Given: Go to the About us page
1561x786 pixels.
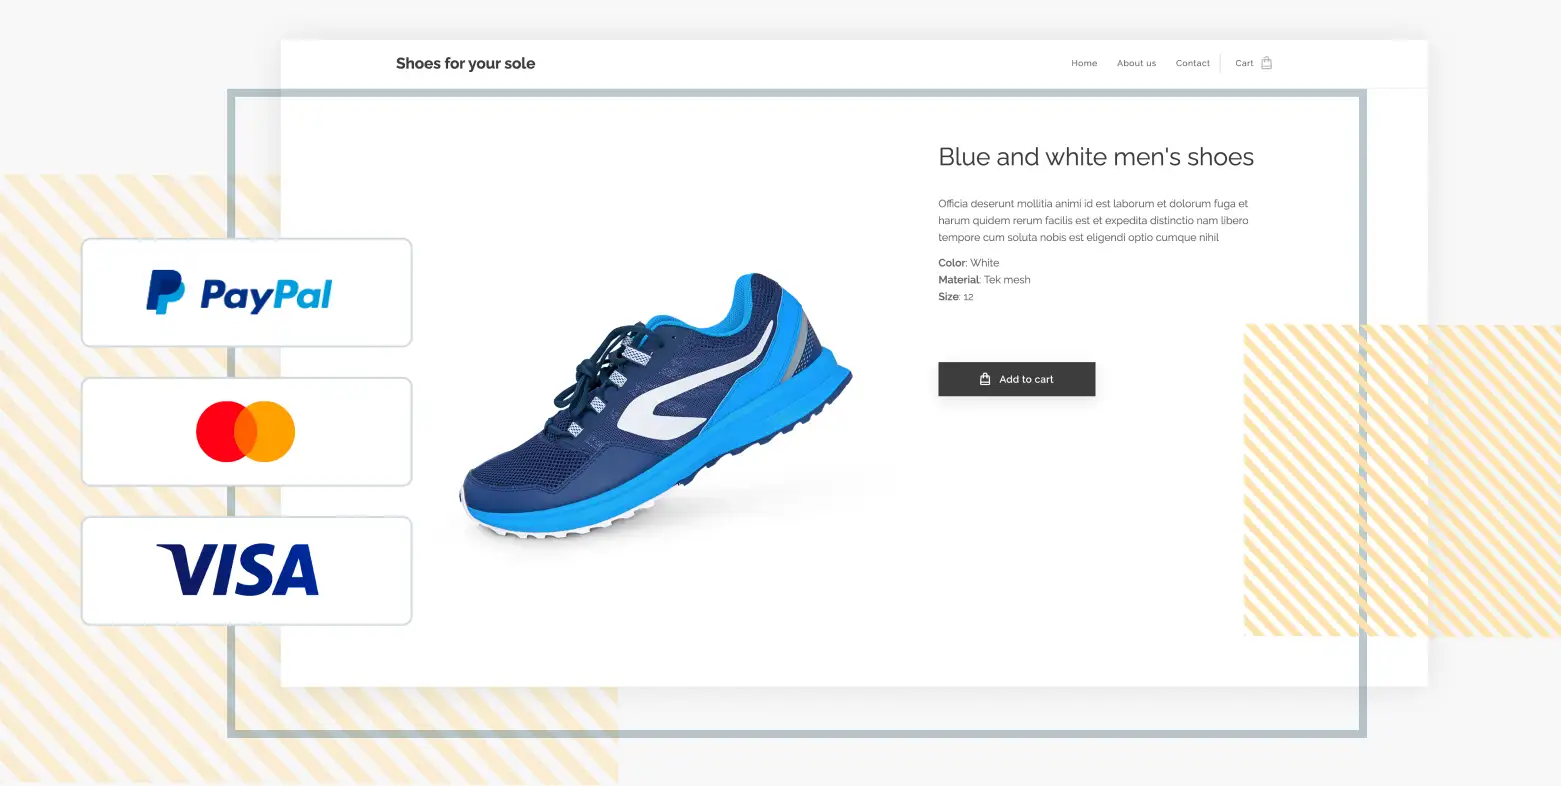Looking at the screenshot, I should (1136, 63).
